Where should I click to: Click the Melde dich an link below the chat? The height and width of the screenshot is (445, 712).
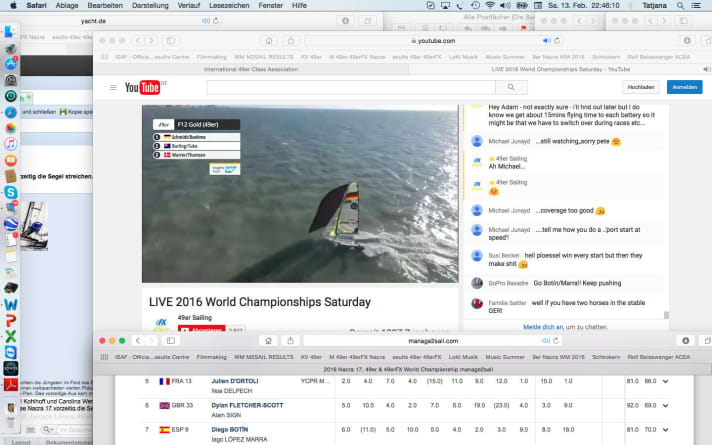pos(543,327)
